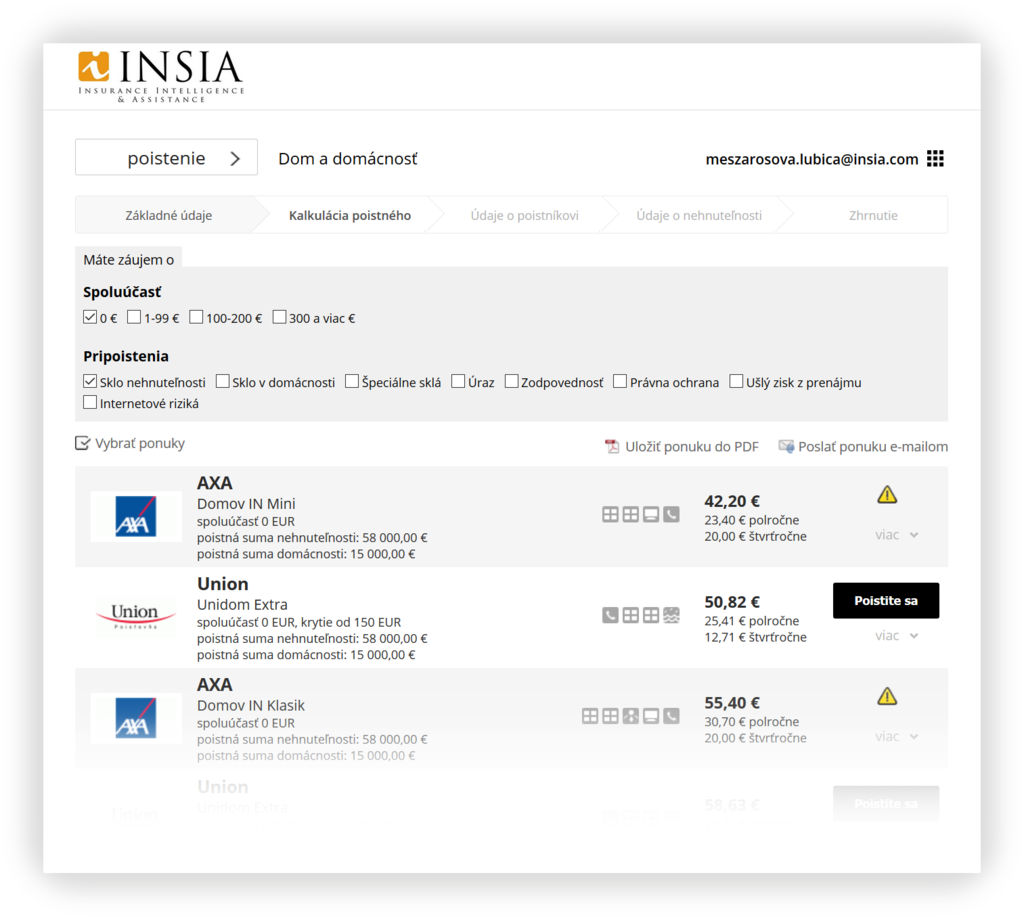
Task: Click '25,41 € polročne' text
Action: point(752,621)
